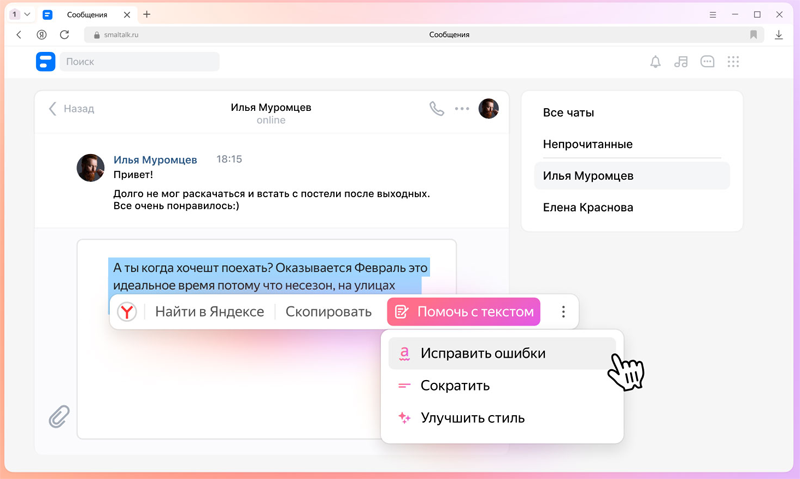Click Помочь с текстом button
This screenshot has height=479, width=800.
point(463,312)
